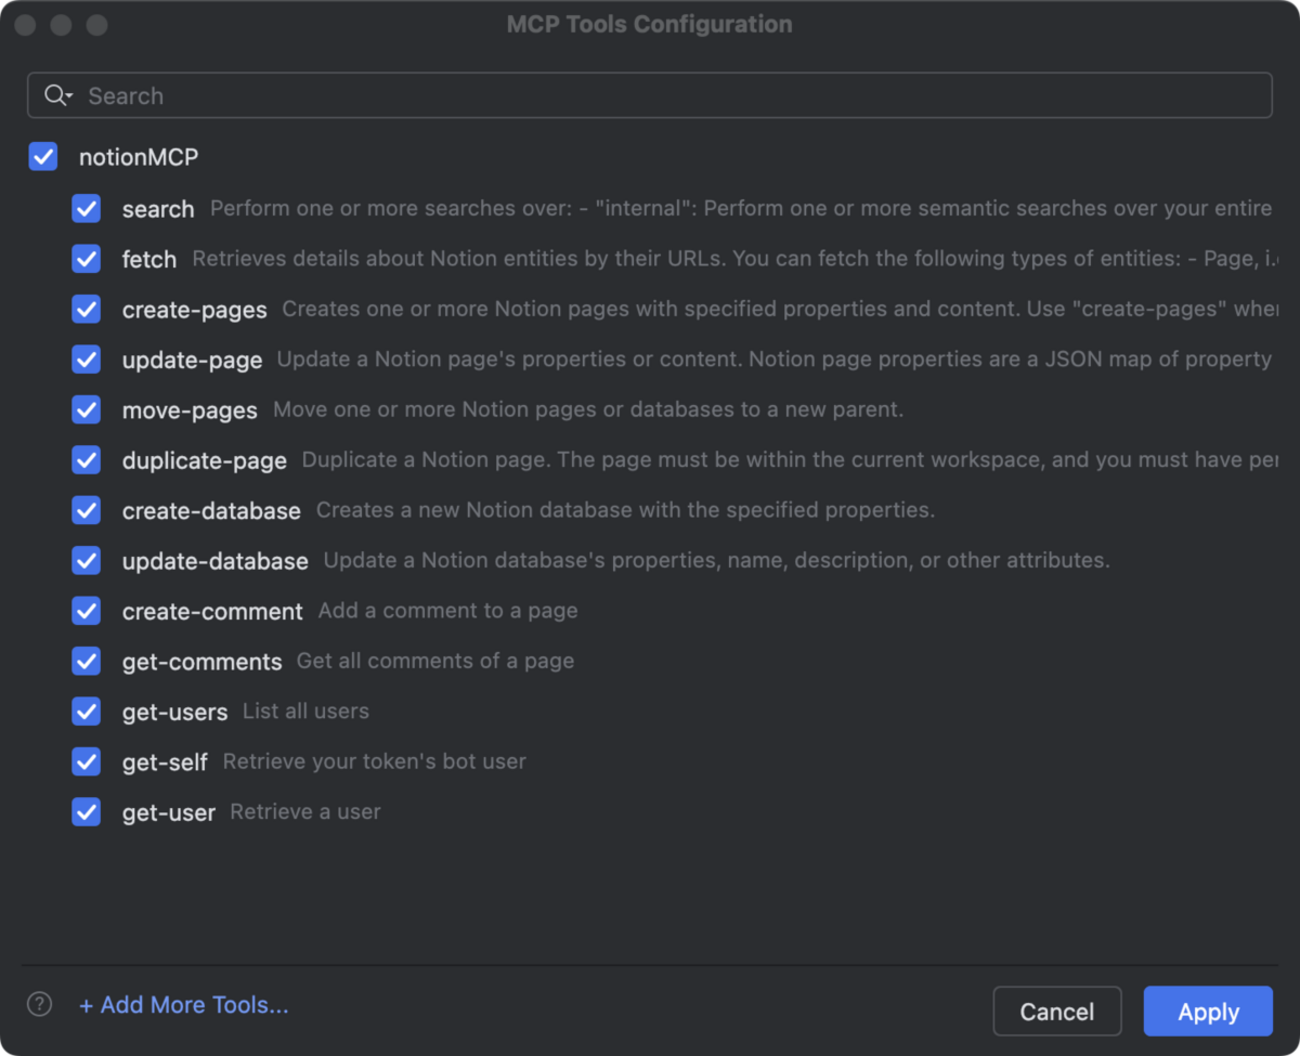Click the Add More Tools link
Image resolution: width=1300 pixels, height=1056 pixels.
[184, 1005]
